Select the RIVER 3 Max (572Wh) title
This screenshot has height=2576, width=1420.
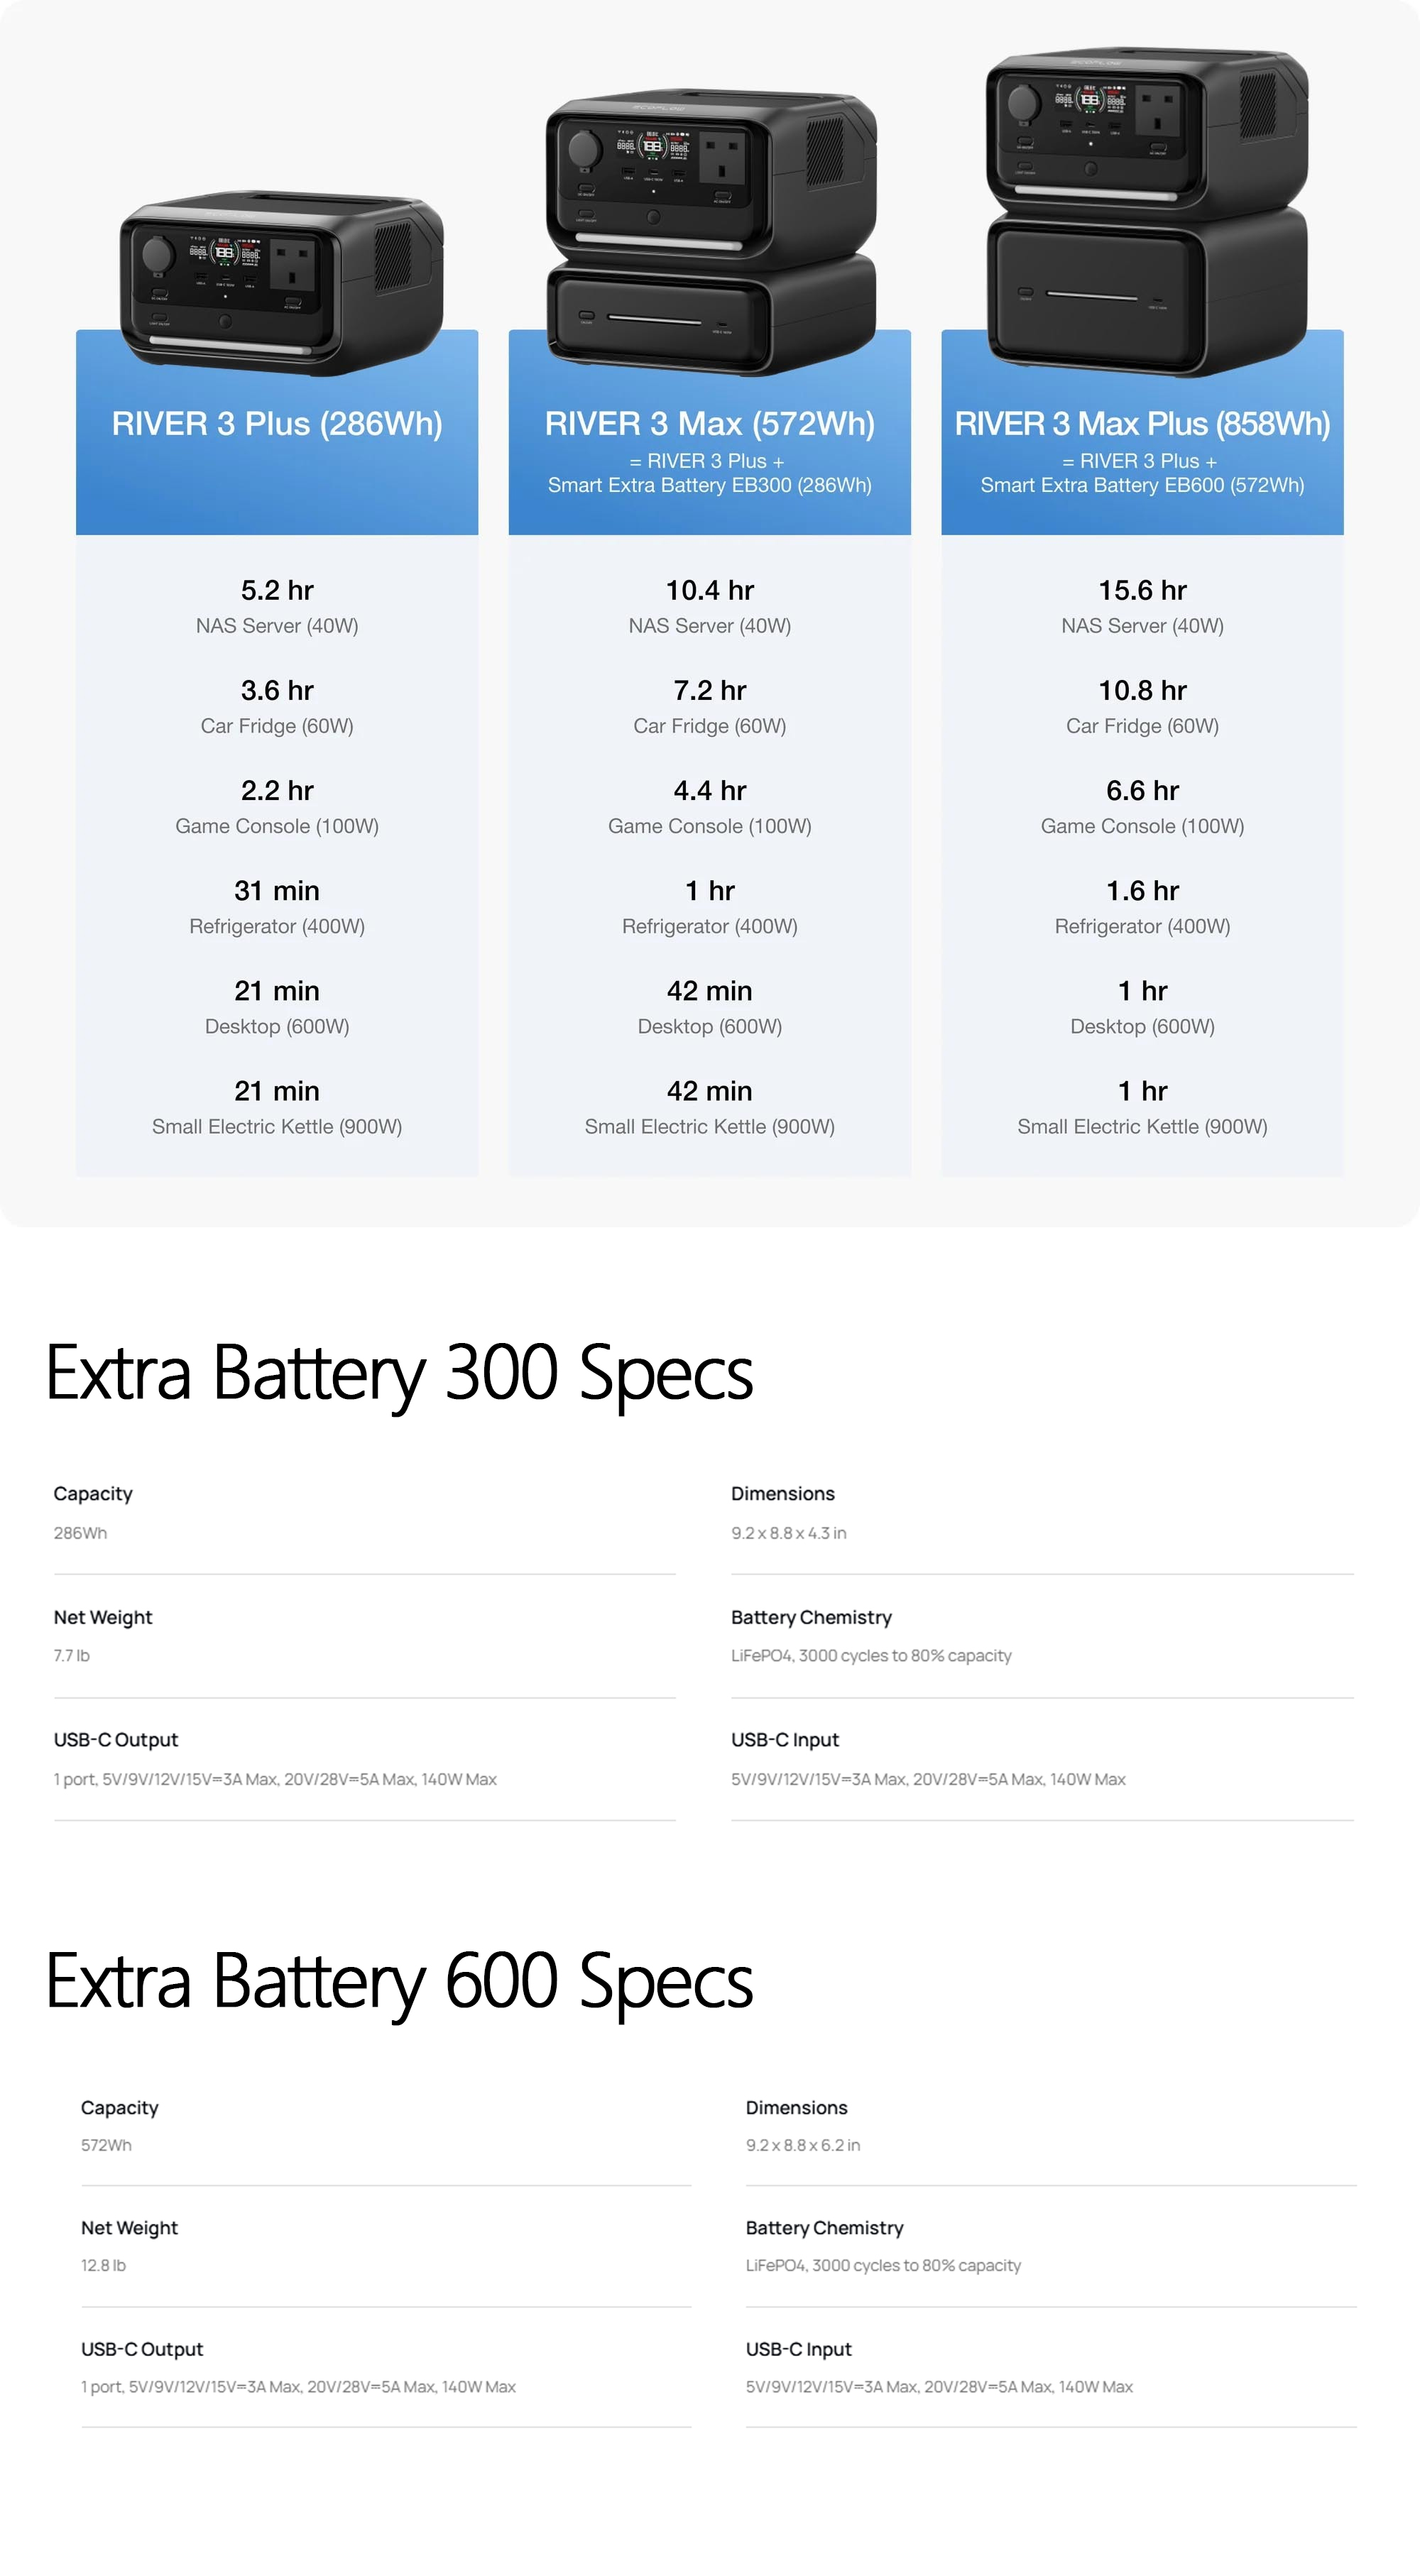click(x=709, y=424)
